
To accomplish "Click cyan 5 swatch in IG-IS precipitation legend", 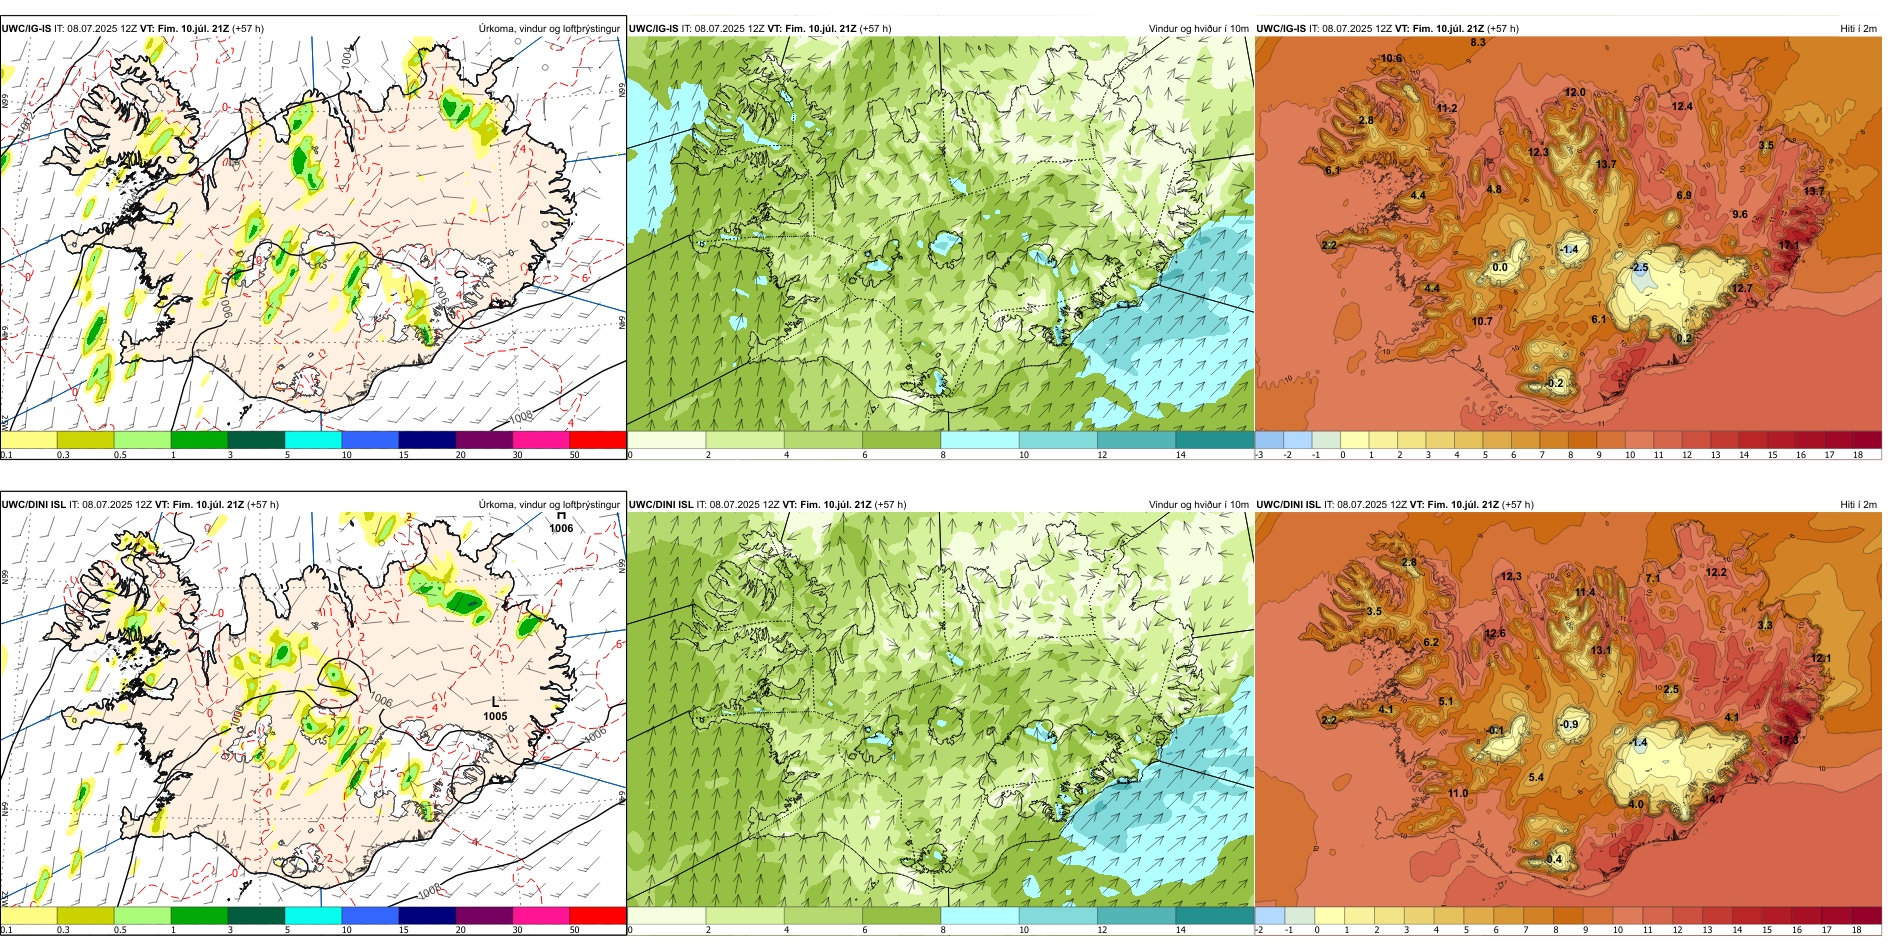I will point(313,439).
